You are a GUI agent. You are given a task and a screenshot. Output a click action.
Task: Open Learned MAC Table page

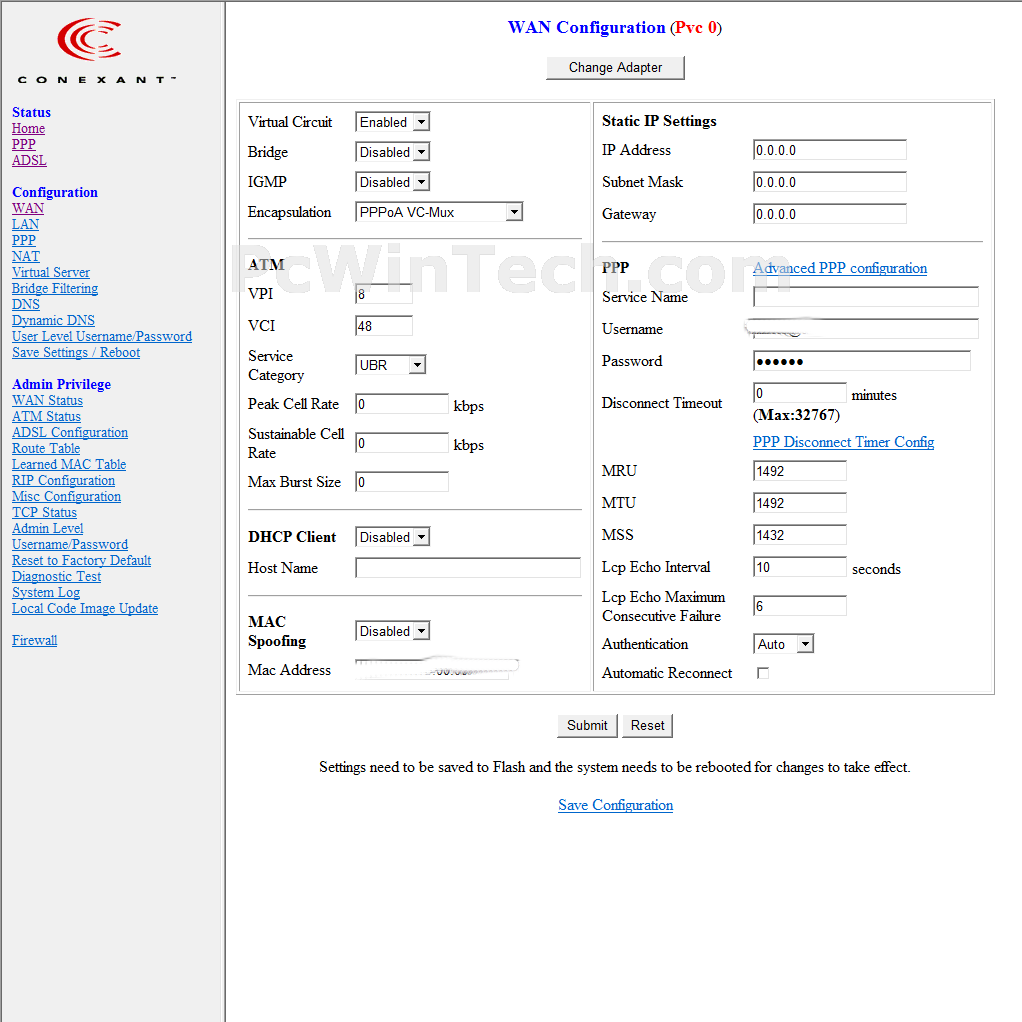pyautogui.click(x=69, y=464)
